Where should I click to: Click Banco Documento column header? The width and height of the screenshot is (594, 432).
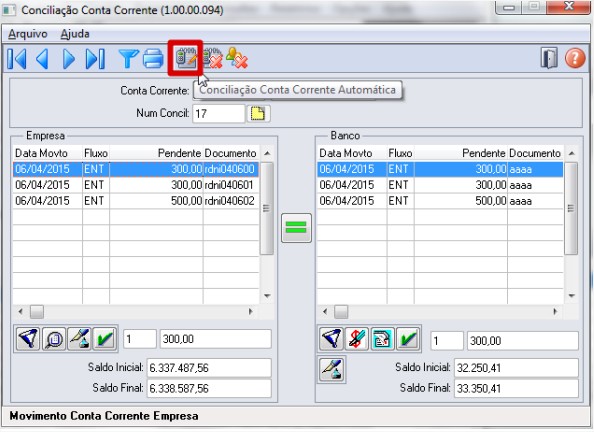pyautogui.click(x=535, y=153)
